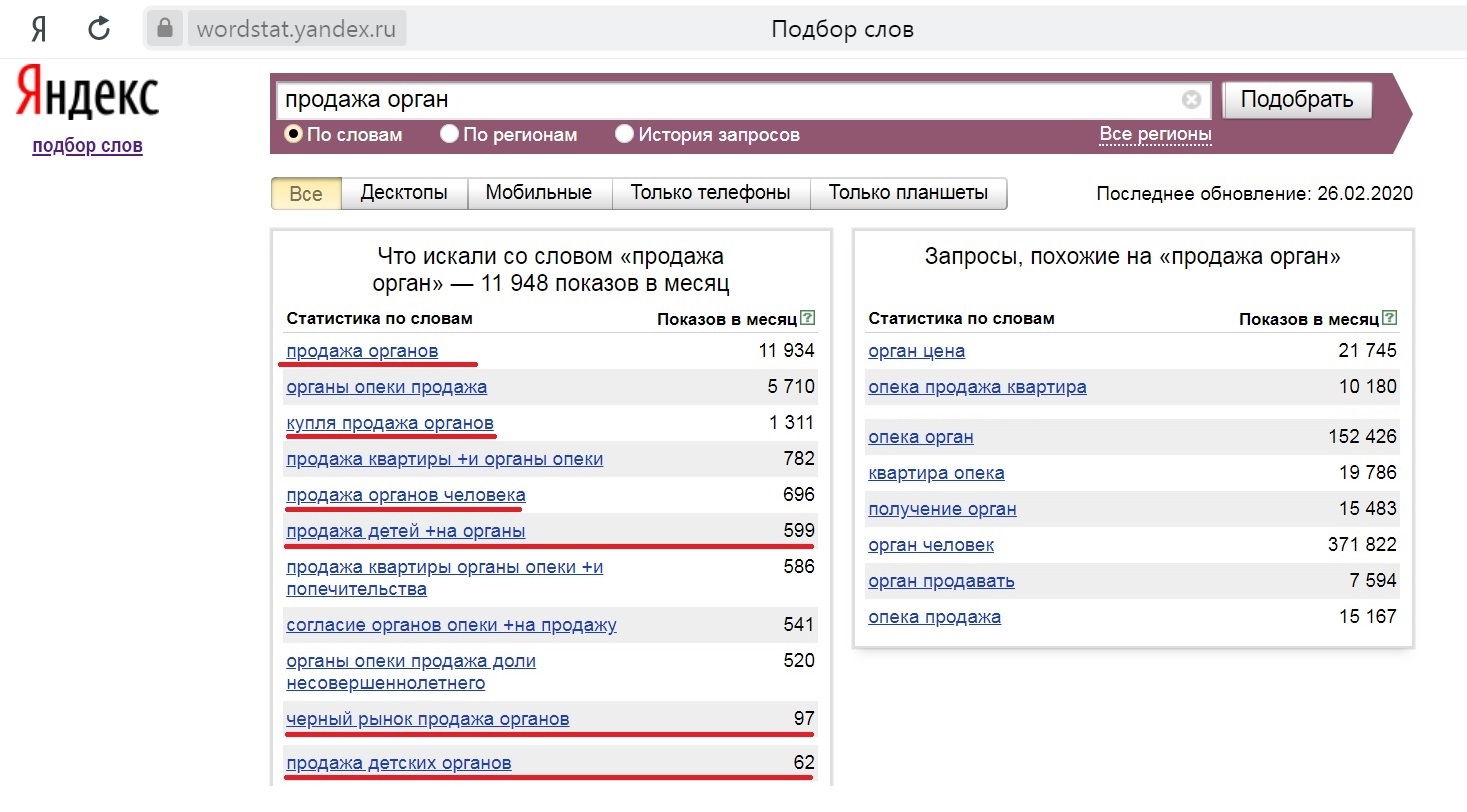
Task: Switch to the 'Мобильные' tab
Action: pyautogui.click(x=539, y=193)
